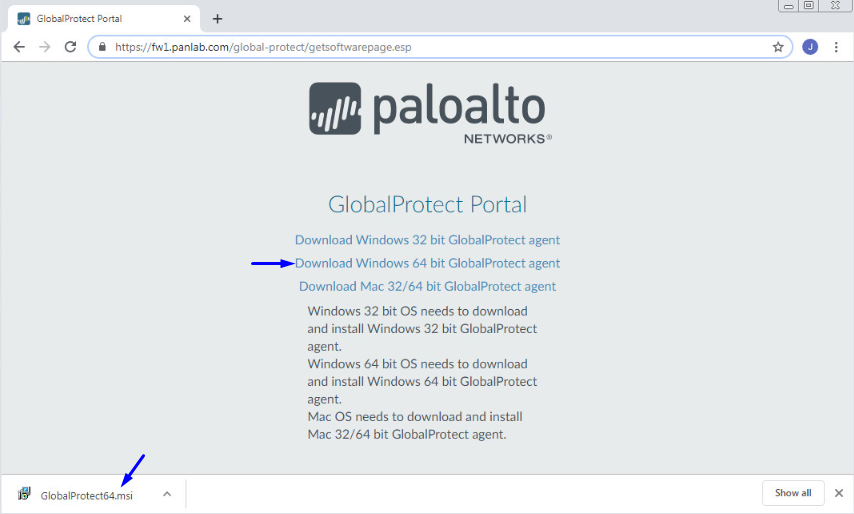The height and width of the screenshot is (514, 854).
Task: Close the browser window
Action: tap(834, 6)
